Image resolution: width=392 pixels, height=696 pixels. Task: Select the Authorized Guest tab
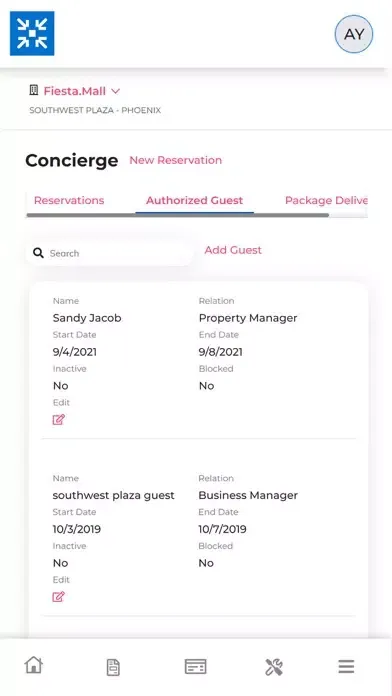(194, 200)
